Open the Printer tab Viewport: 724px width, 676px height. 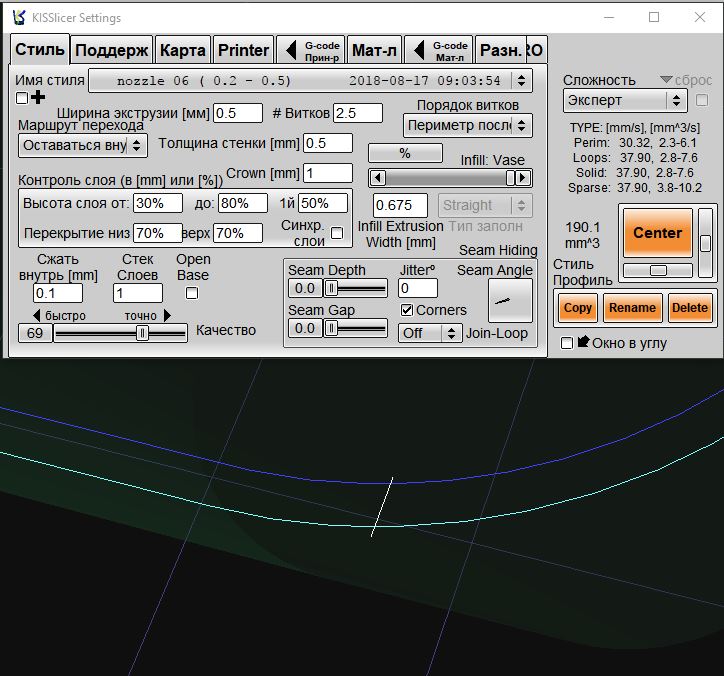pos(243,50)
